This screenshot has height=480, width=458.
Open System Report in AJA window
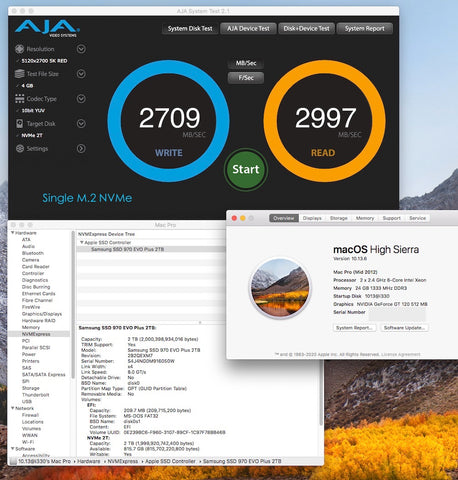click(365, 29)
